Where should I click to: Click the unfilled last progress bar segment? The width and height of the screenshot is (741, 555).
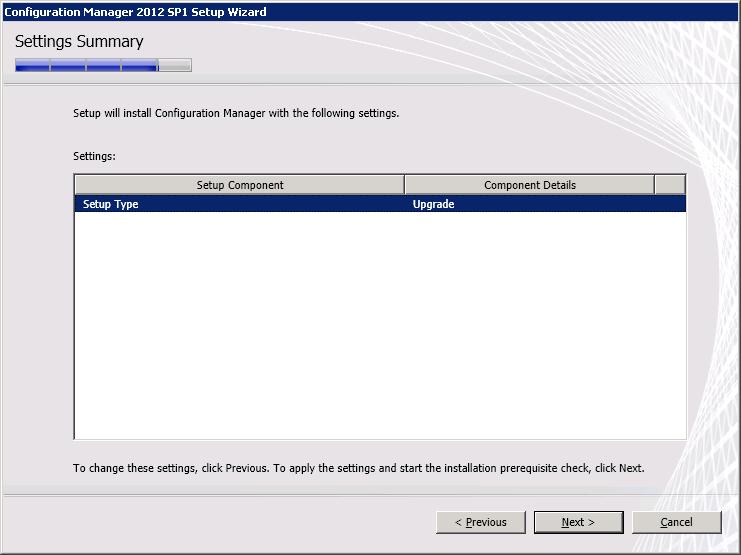click(x=175, y=66)
